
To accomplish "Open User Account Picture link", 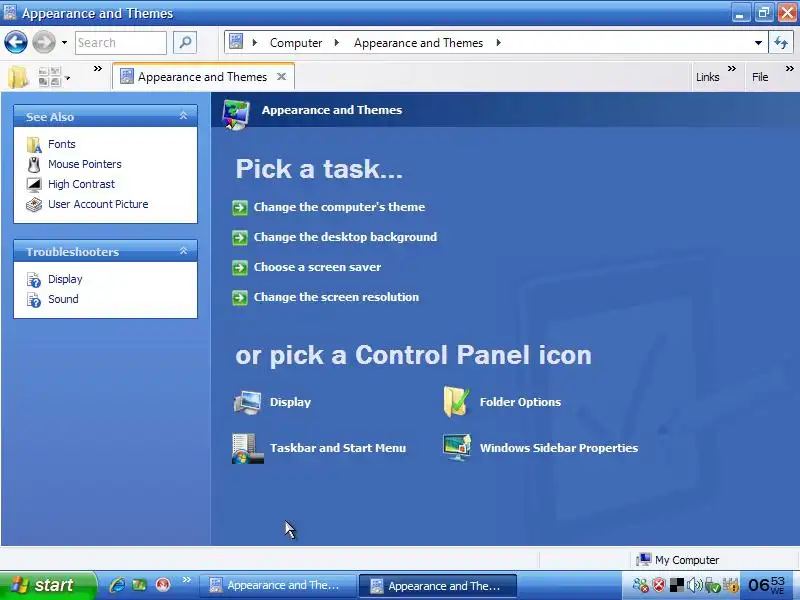I will tap(98, 204).
